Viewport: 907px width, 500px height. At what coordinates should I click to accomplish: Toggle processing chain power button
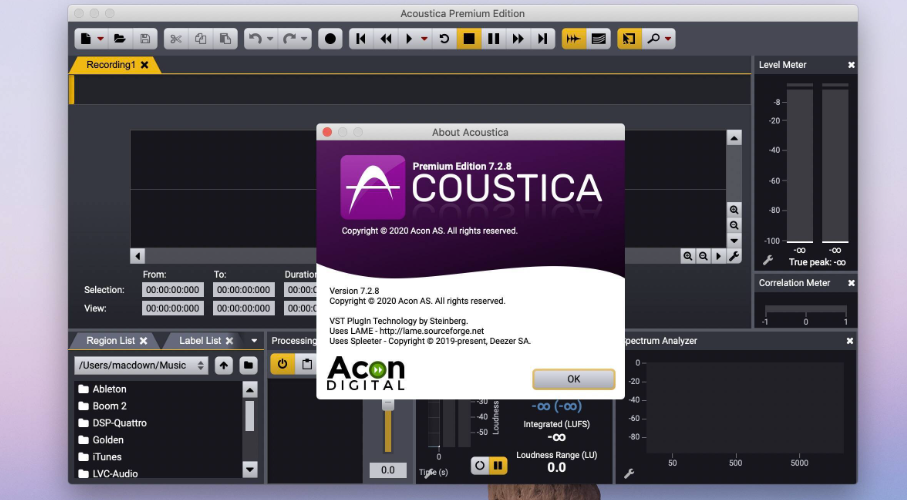(282, 364)
